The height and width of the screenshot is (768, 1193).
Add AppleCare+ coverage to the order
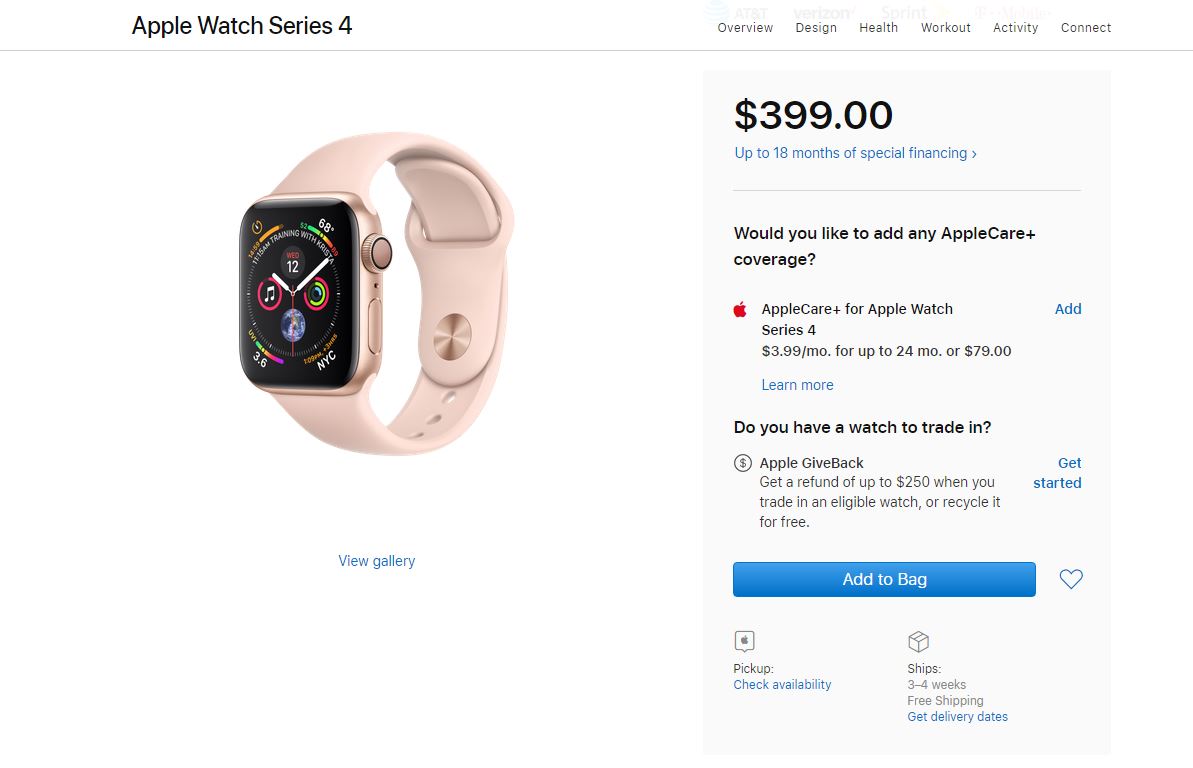click(x=1068, y=309)
